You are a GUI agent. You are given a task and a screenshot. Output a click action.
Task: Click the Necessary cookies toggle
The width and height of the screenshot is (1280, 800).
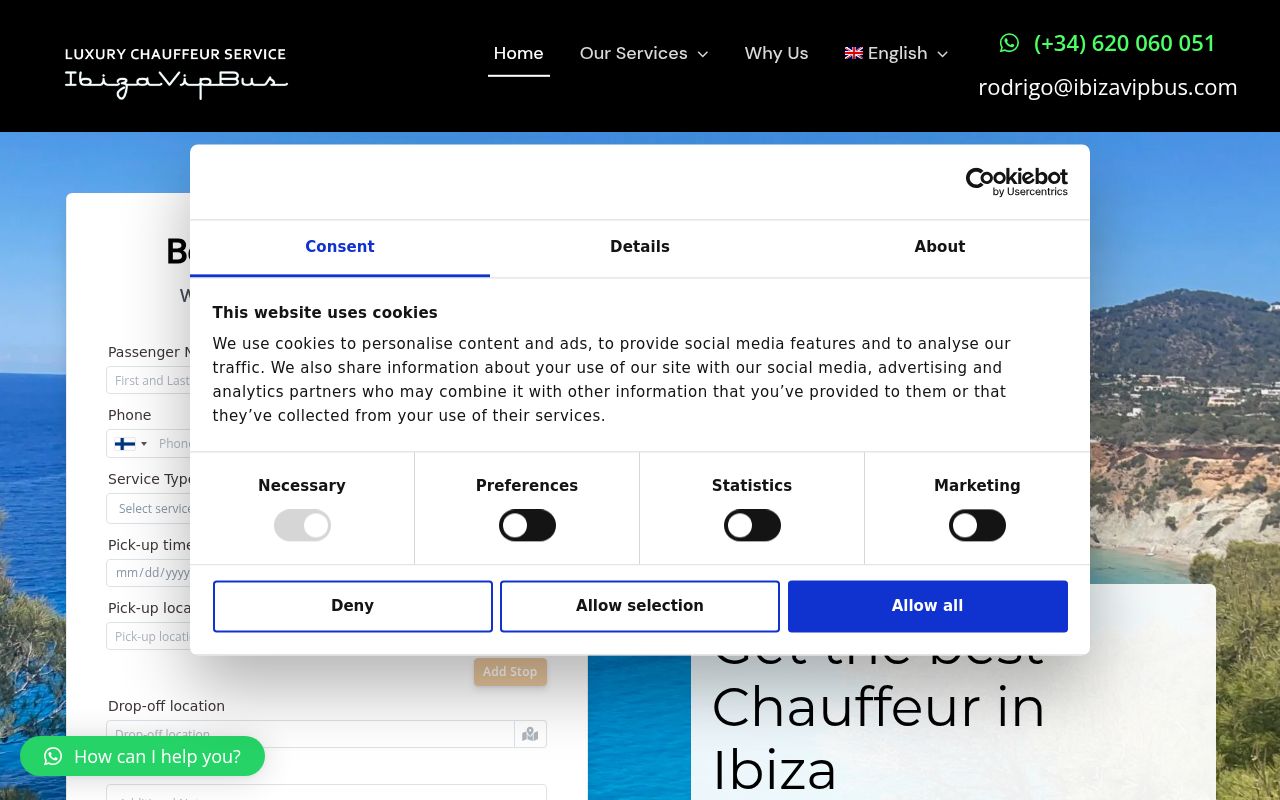click(302, 525)
